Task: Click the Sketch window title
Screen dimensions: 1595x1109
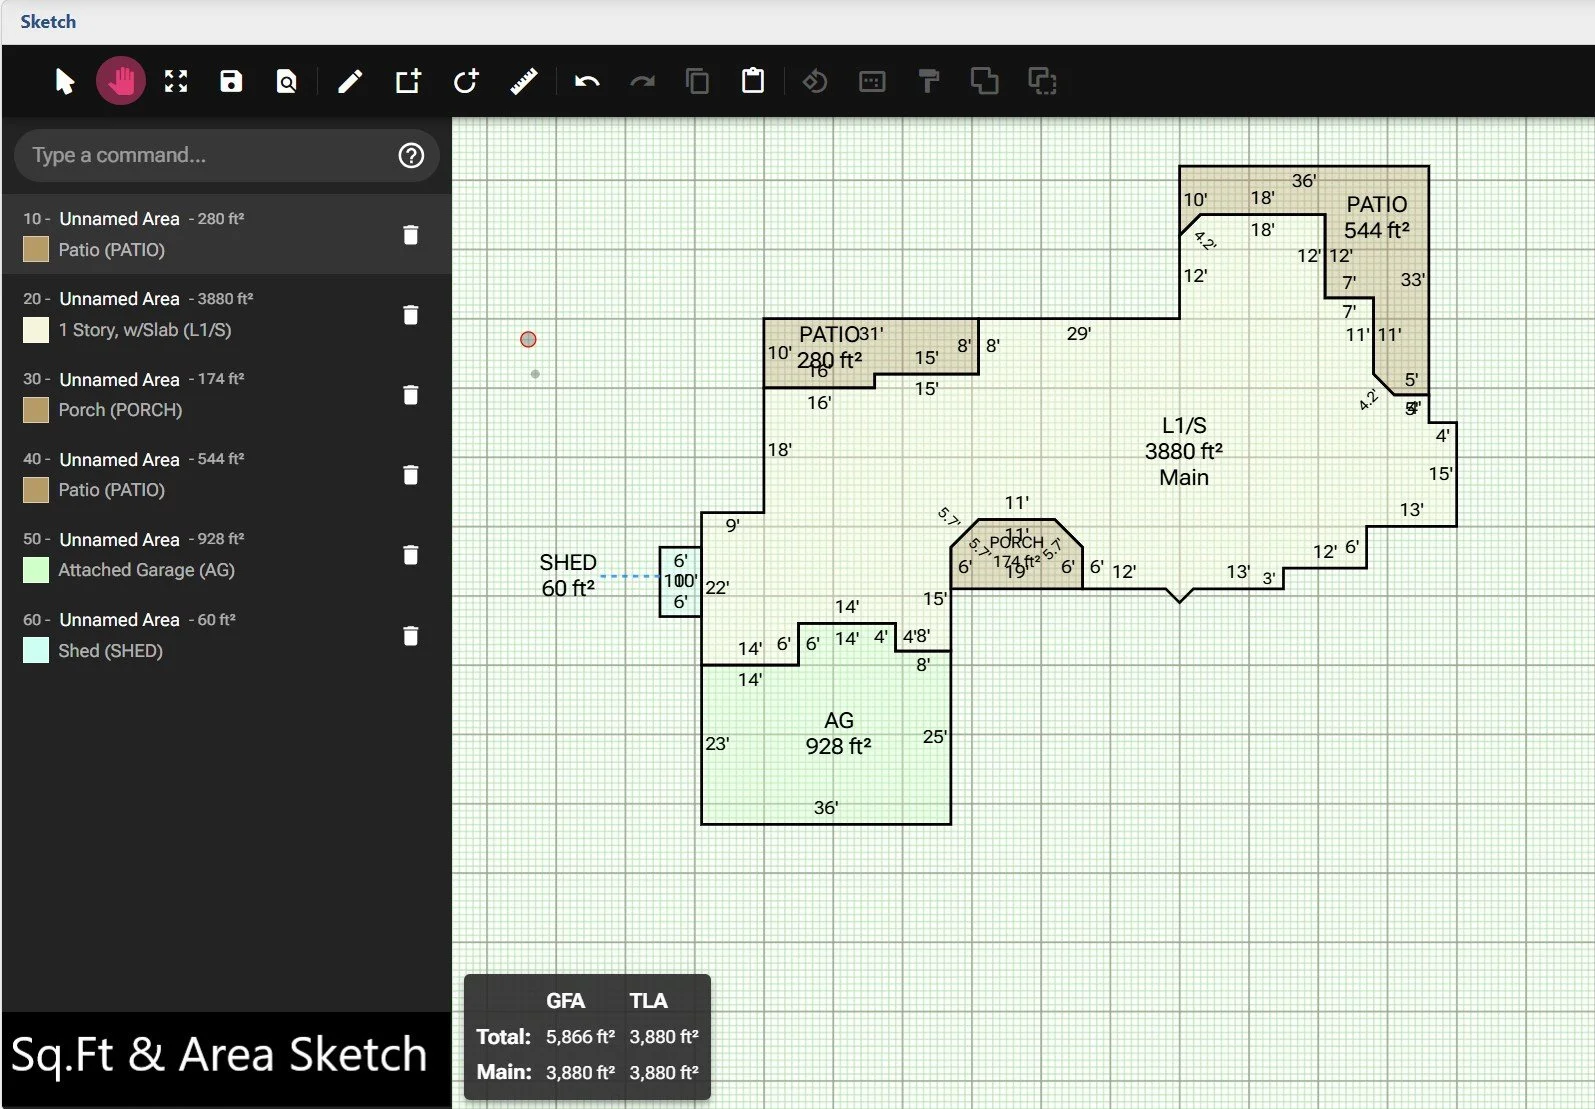Action: 48,21
